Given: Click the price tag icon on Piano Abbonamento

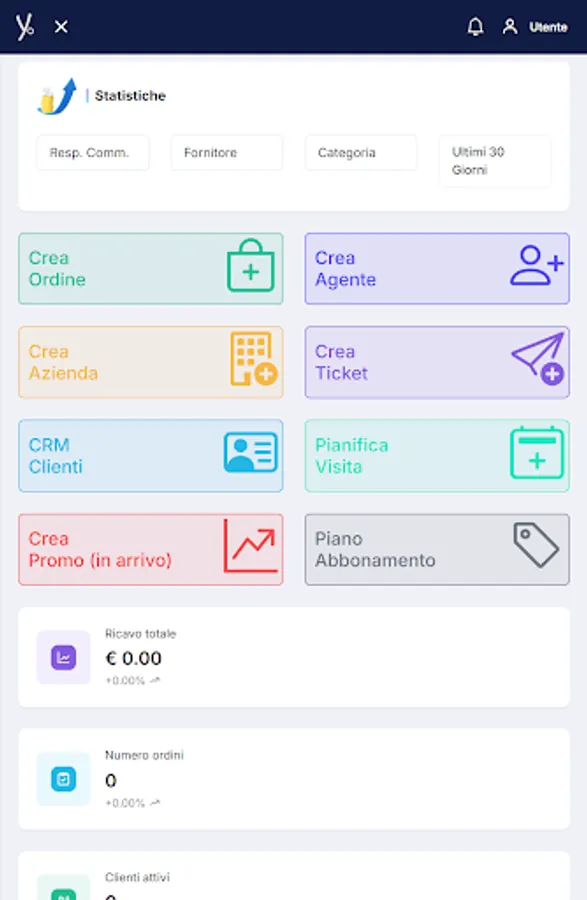Looking at the screenshot, I should [537, 548].
